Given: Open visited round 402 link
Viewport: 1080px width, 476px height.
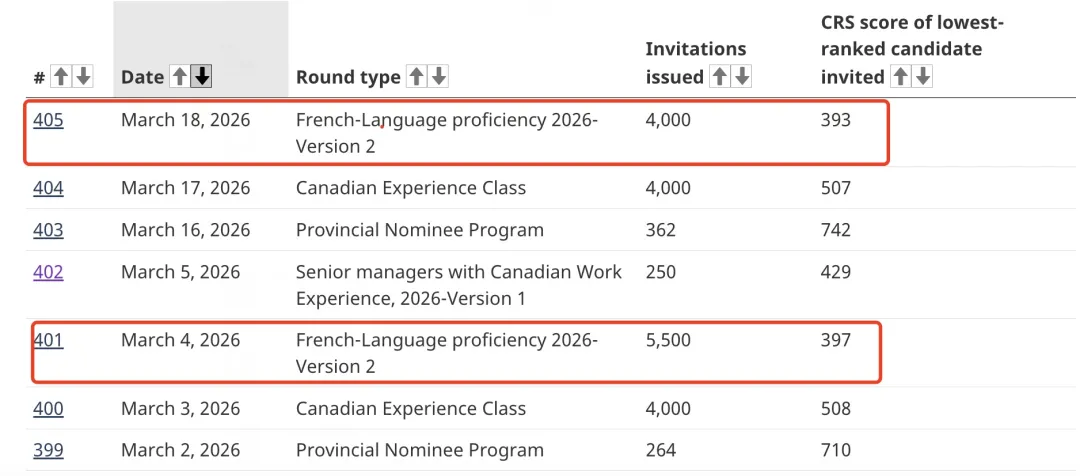Looking at the screenshot, I should click(x=48, y=272).
